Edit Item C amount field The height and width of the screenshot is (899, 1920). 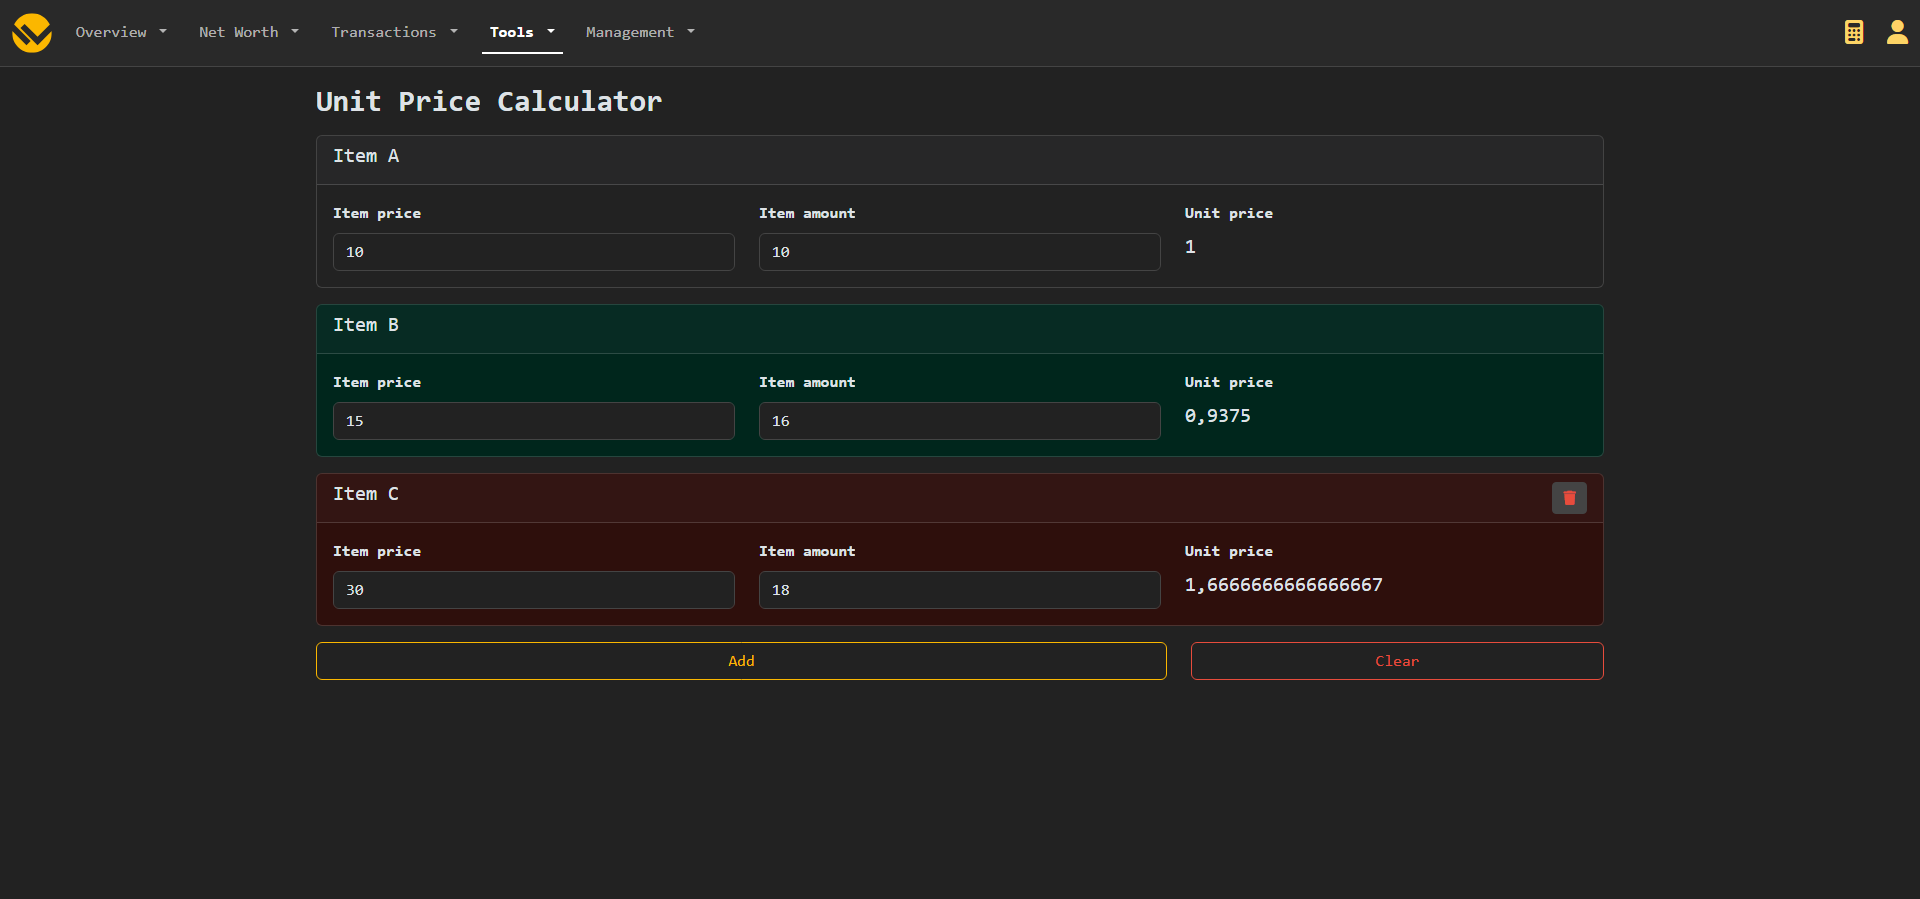tap(959, 590)
